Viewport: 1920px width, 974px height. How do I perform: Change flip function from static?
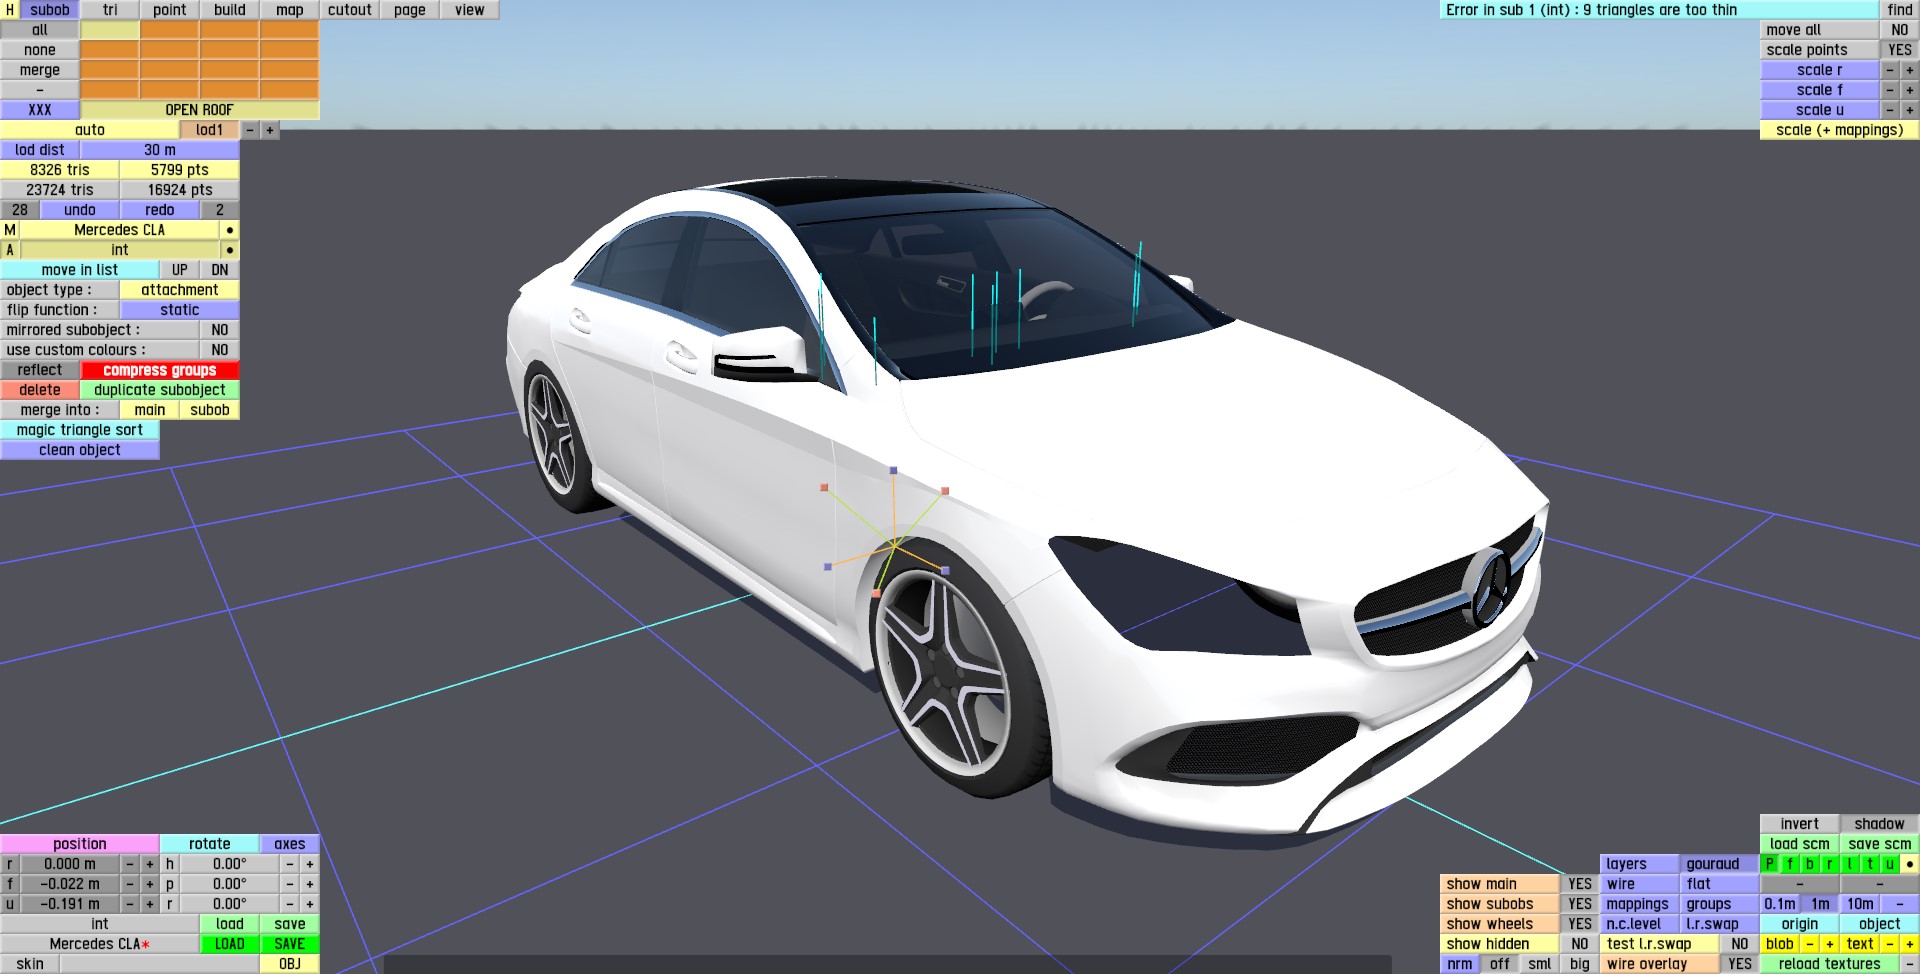[x=180, y=310]
